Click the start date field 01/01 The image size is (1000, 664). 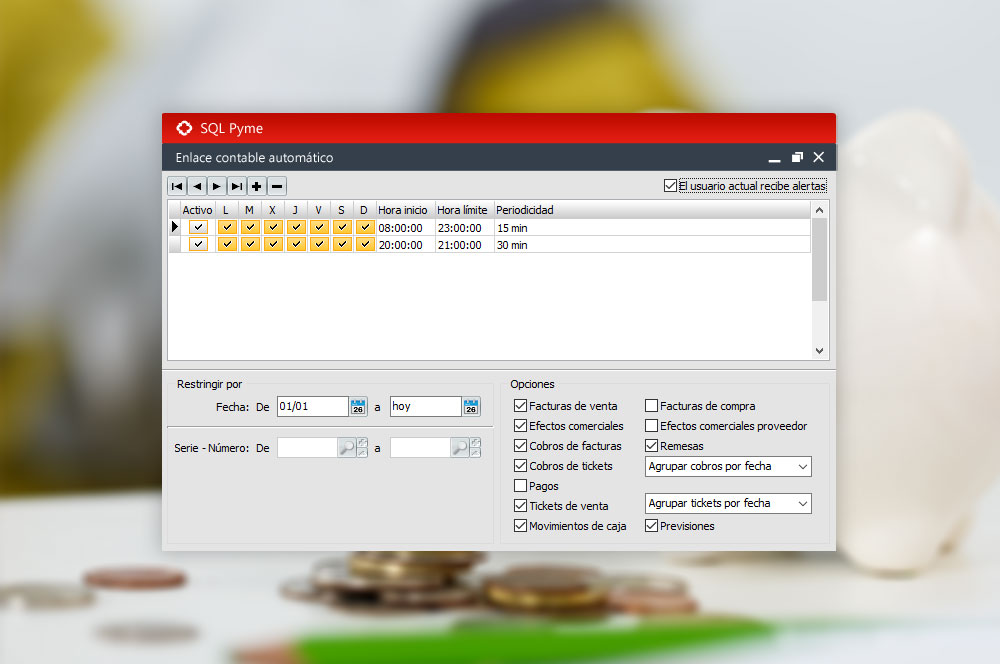[x=312, y=406]
